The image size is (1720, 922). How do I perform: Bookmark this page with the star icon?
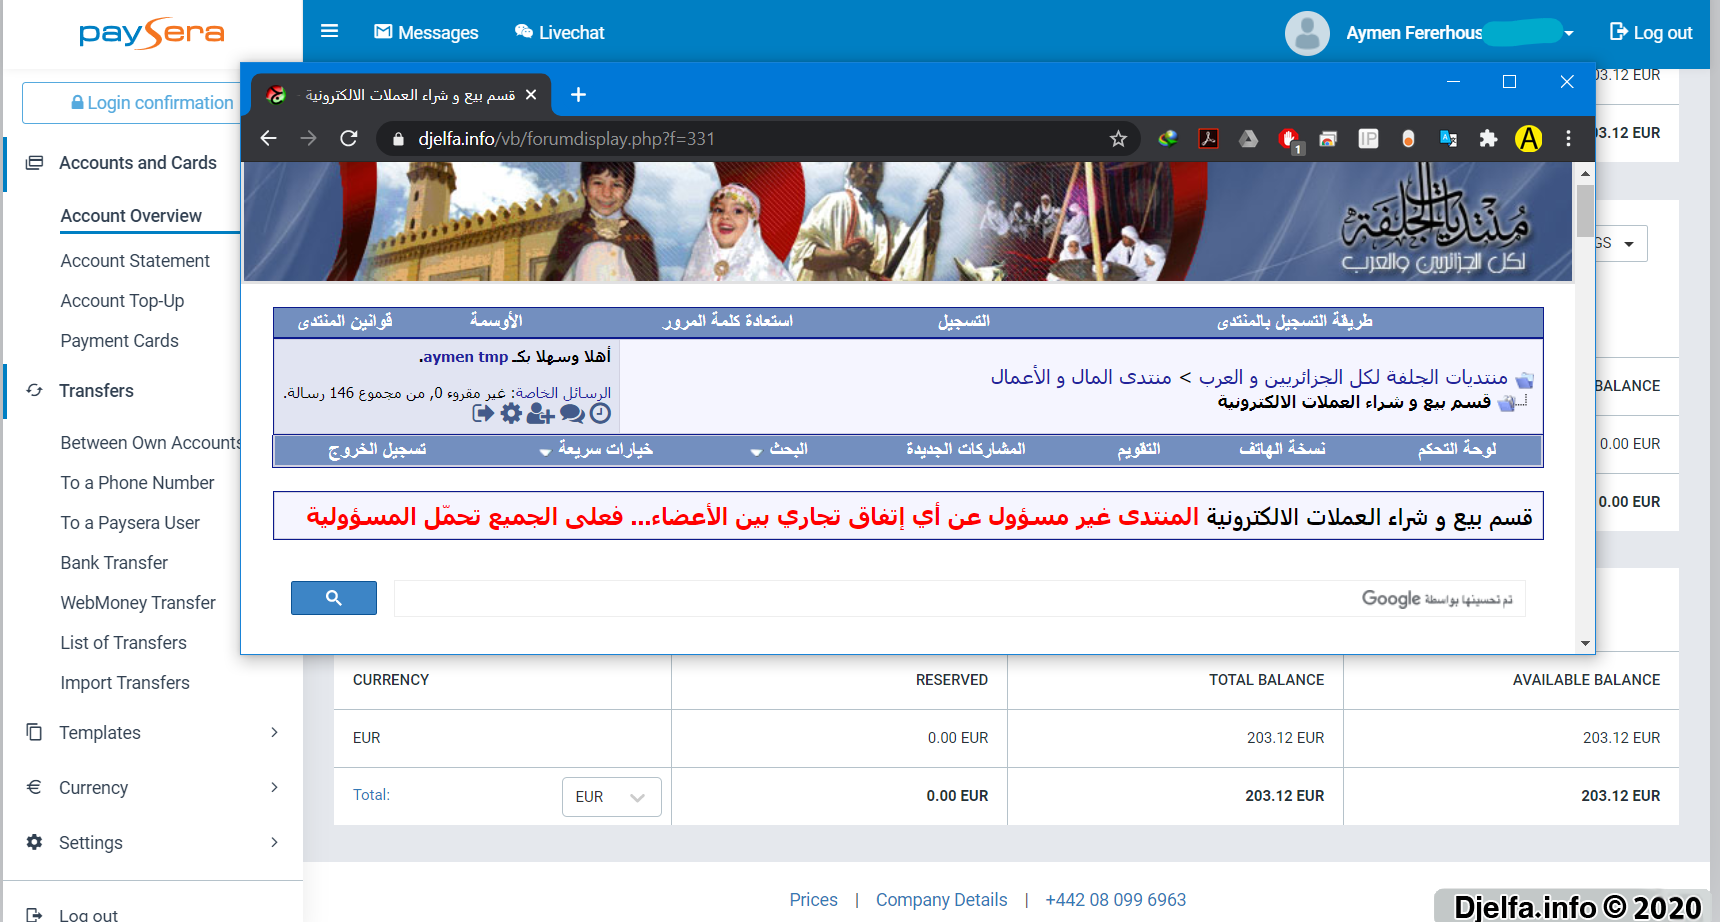[x=1118, y=139]
